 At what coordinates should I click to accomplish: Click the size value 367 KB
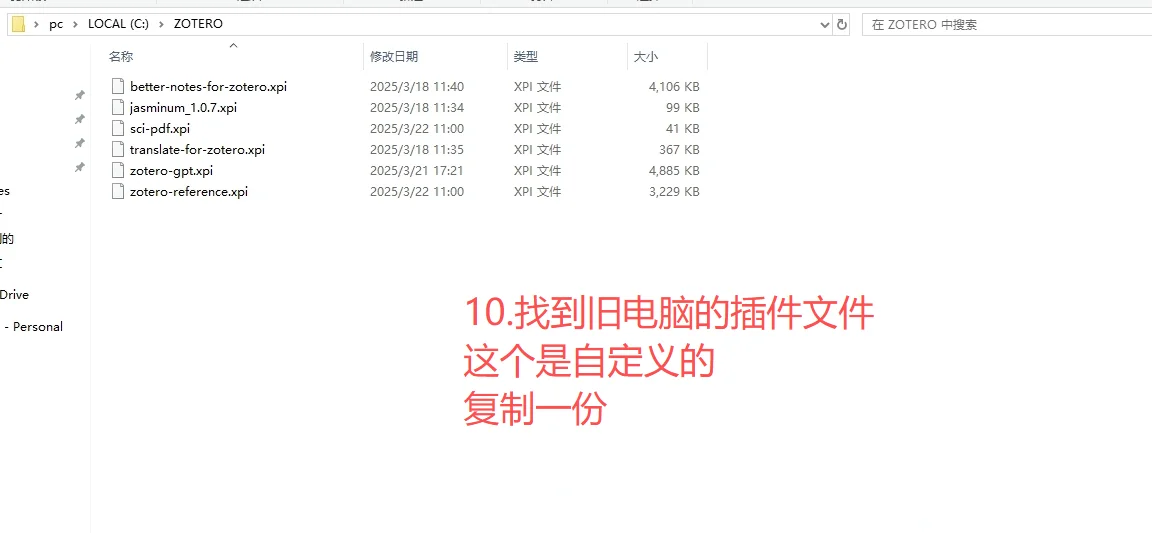(680, 149)
